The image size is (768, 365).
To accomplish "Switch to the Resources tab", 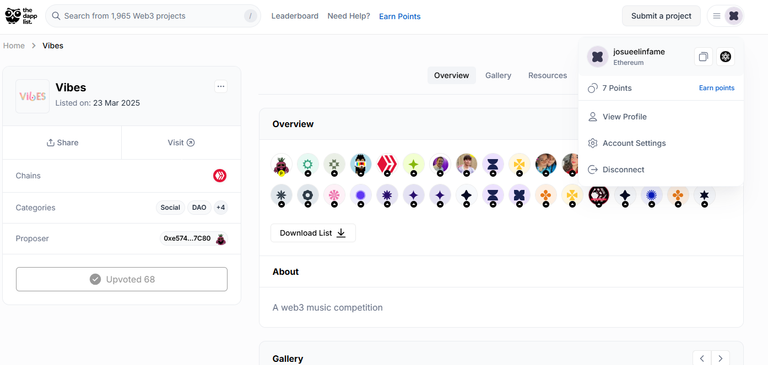I will pos(548,75).
